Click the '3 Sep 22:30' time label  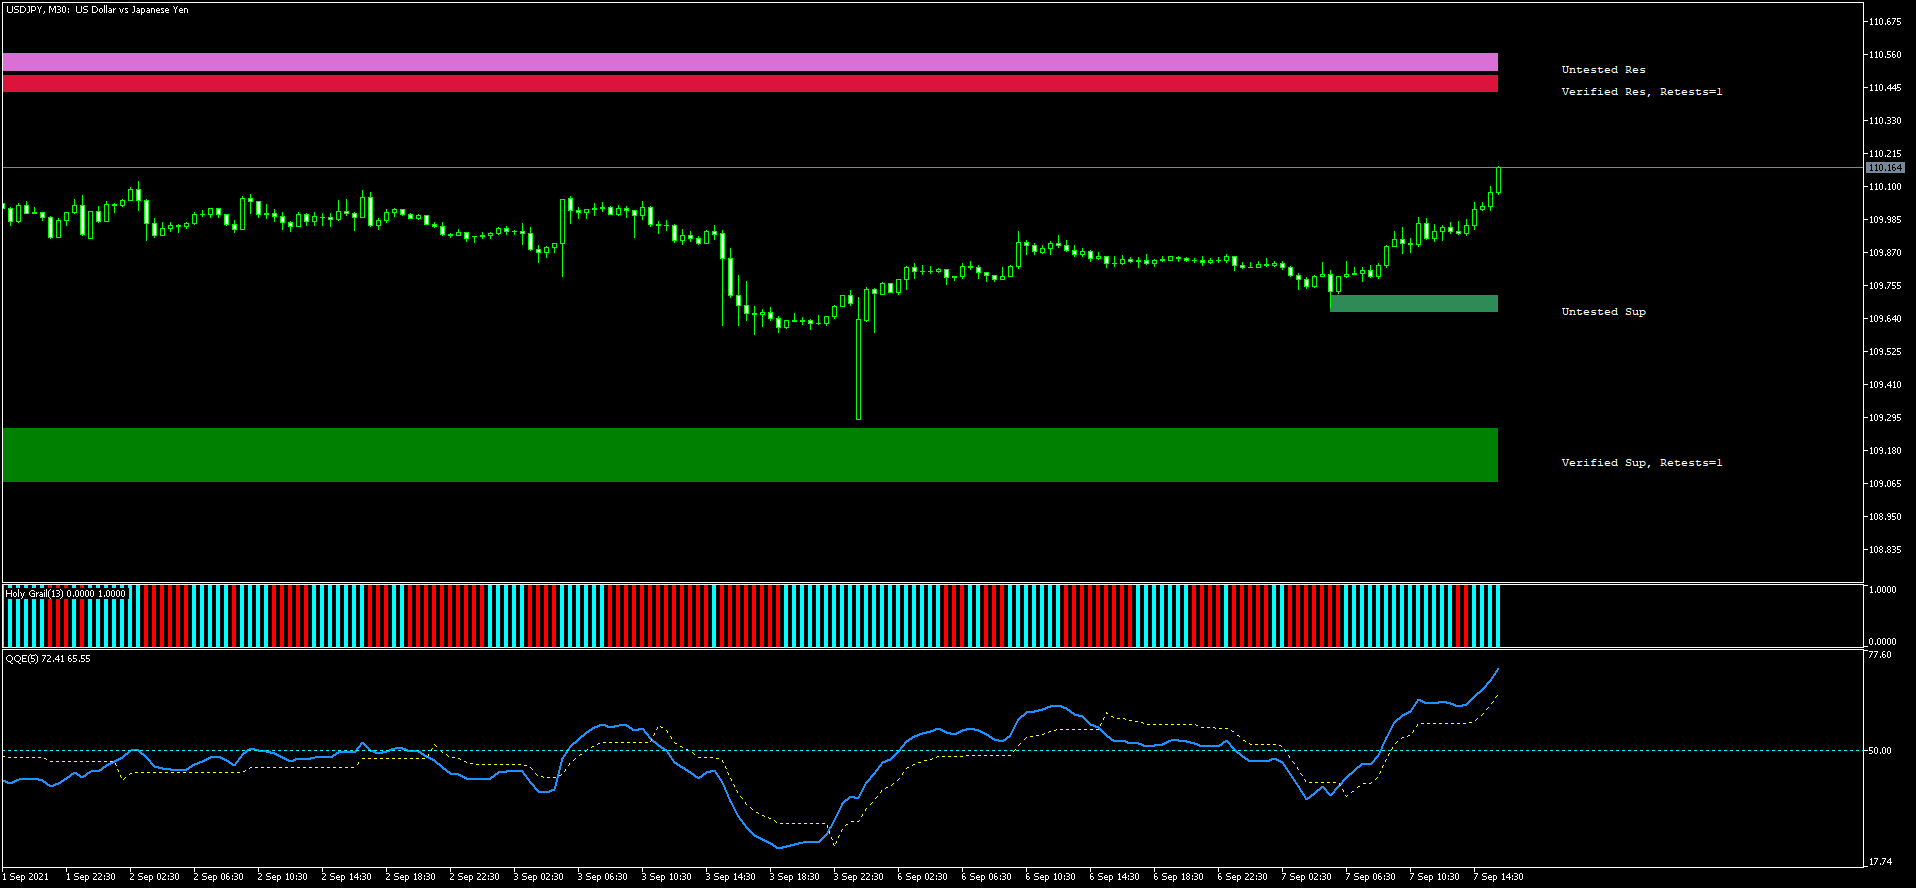[x=858, y=877]
